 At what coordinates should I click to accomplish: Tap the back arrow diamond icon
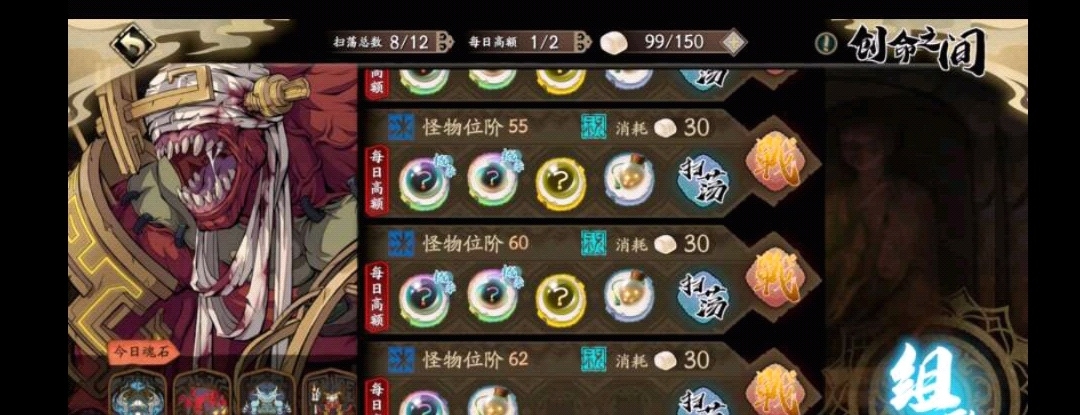134,43
